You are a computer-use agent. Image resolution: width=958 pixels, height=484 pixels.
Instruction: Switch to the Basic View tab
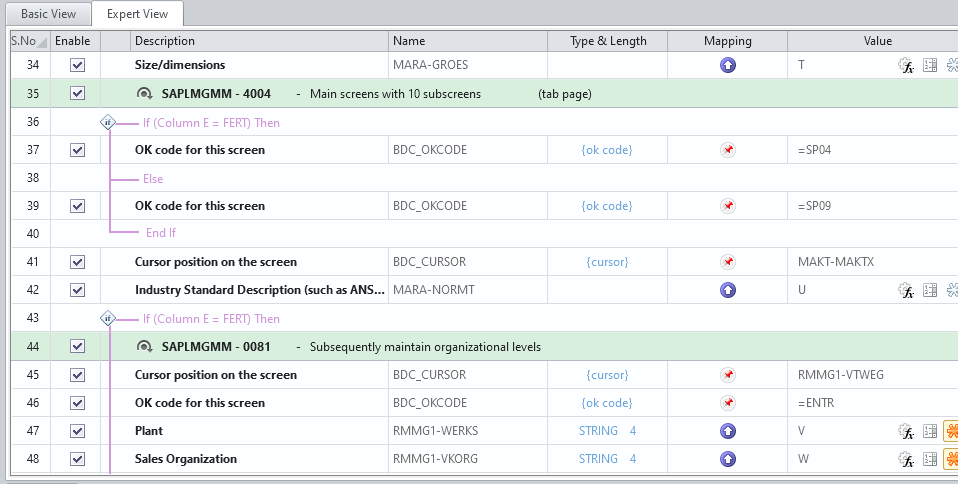click(46, 14)
